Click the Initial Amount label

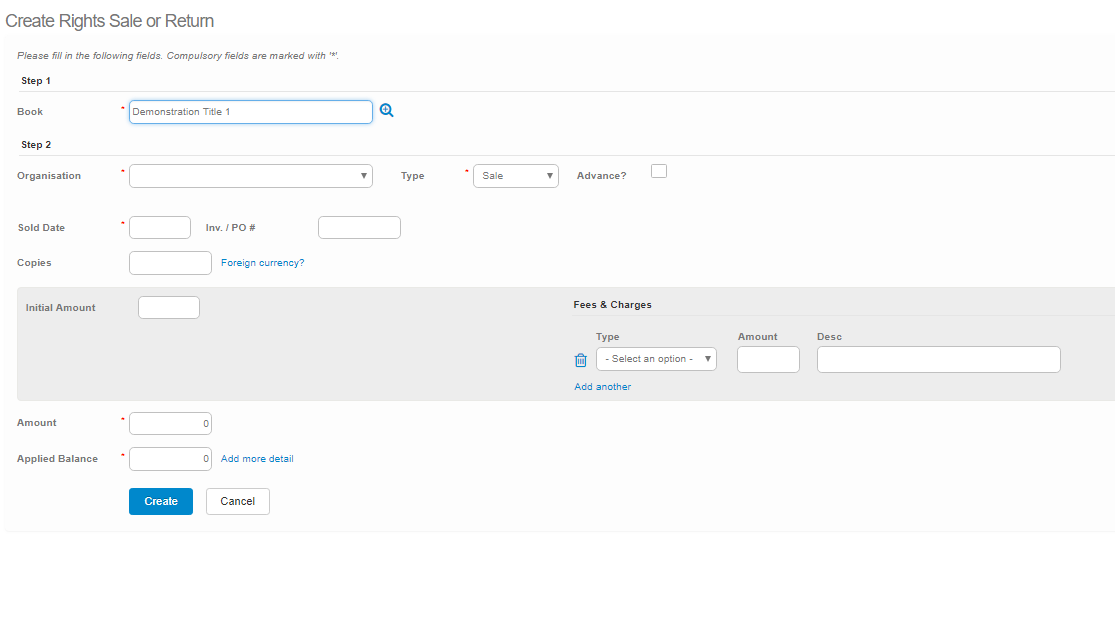pyautogui.click(x=60, y=307)
